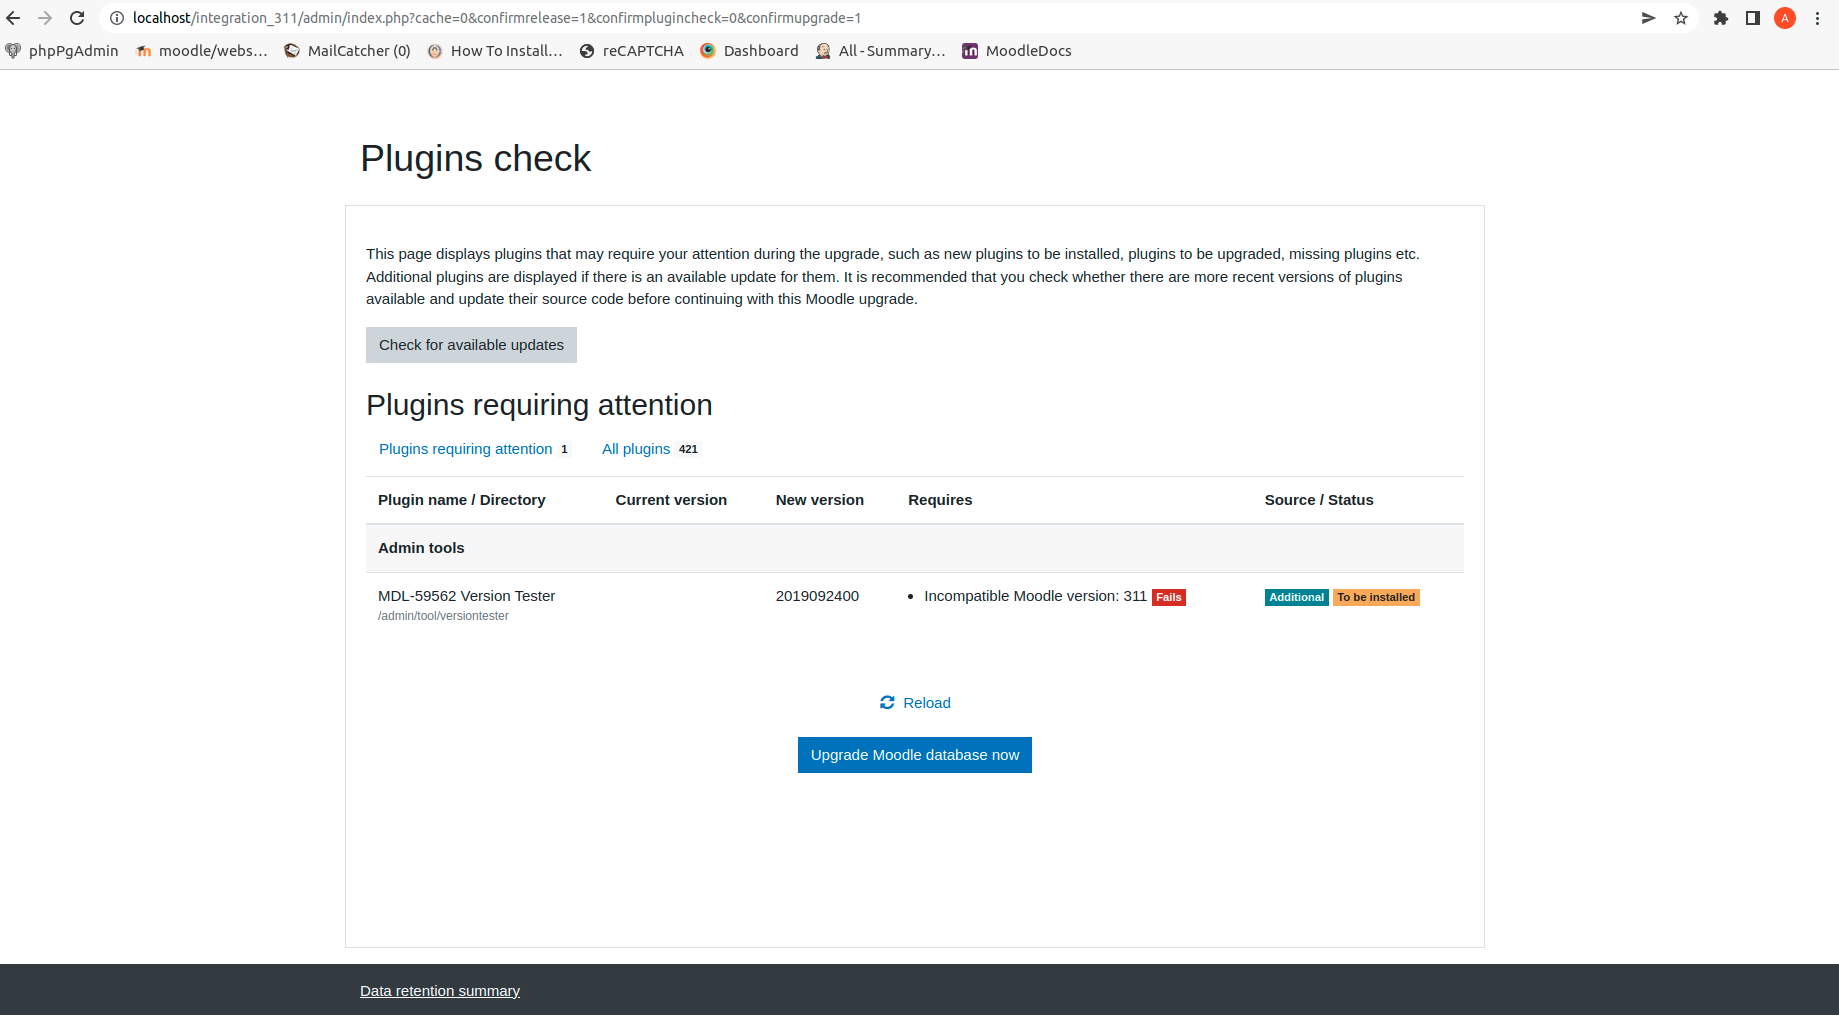The image size is (1839, 1015).
Task: Click the new version value 2019092400
Action: [x=817, y=596]
